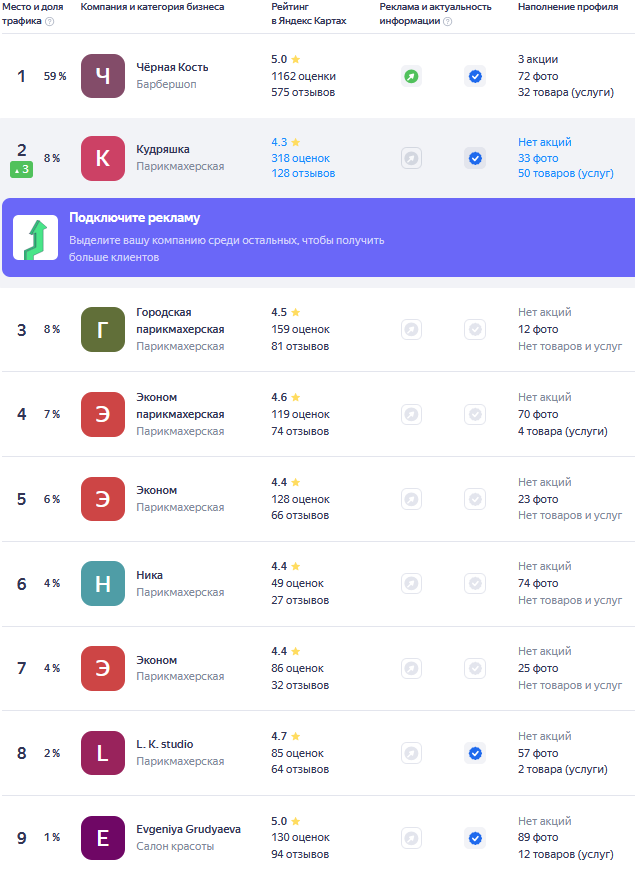Click the 'Ч' logo of Чёрная Кость
Screen dimensions: 635x875
point(103,76)
